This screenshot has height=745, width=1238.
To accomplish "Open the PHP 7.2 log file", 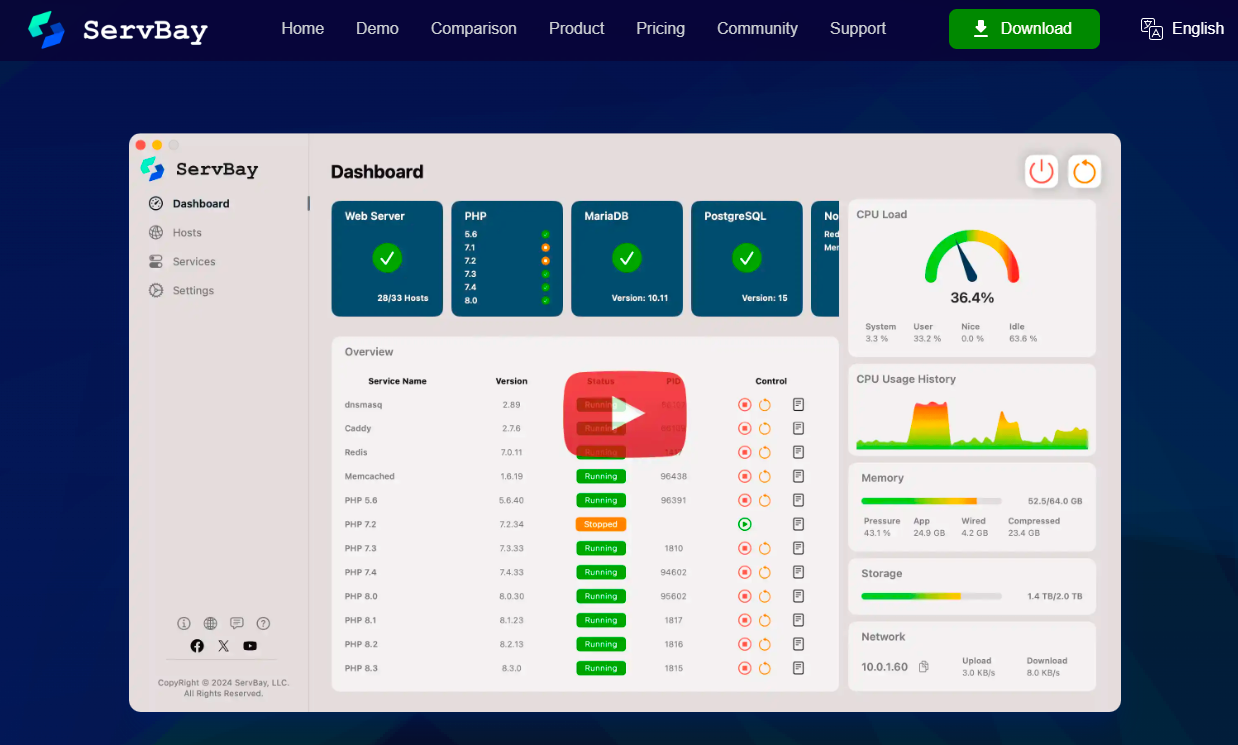I will coord(798,524).
